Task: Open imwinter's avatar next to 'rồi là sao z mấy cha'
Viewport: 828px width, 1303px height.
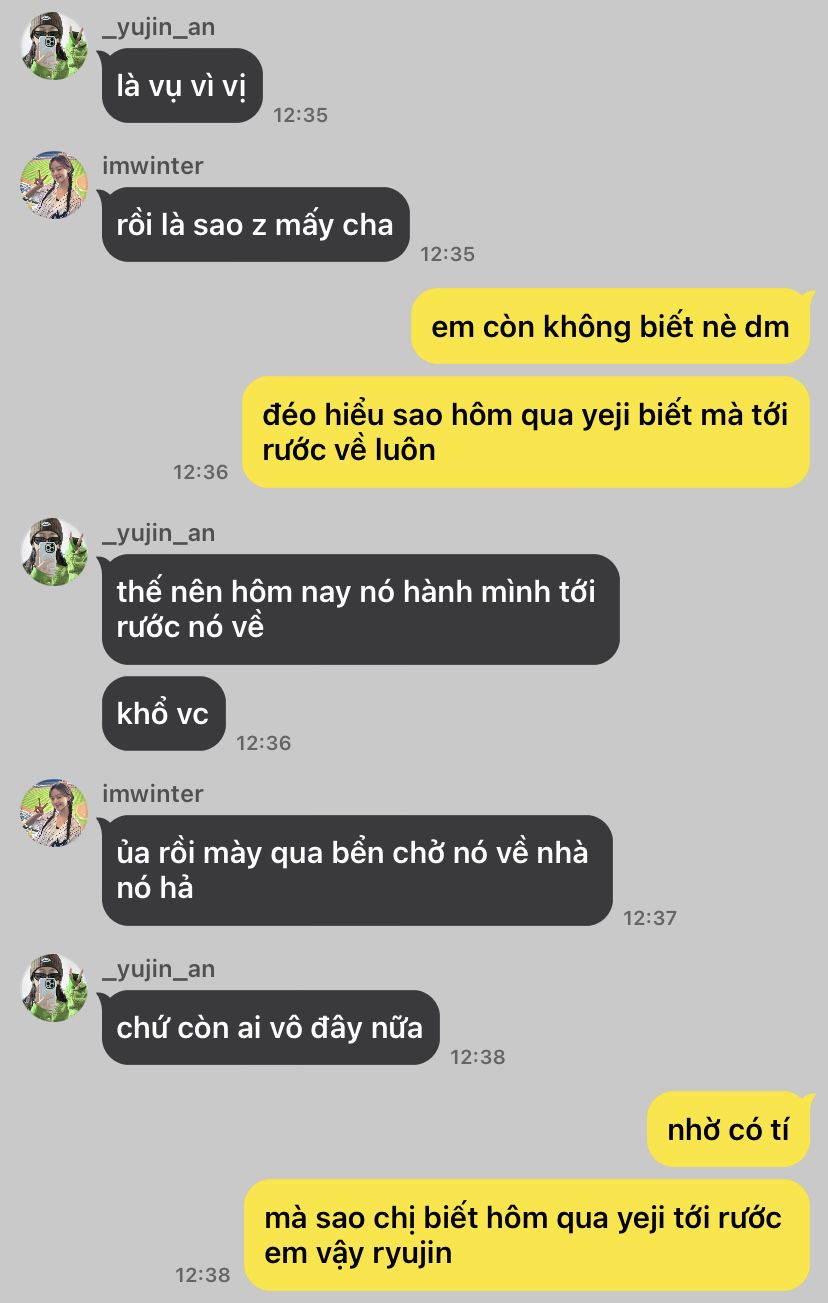Action: point(54,185)
